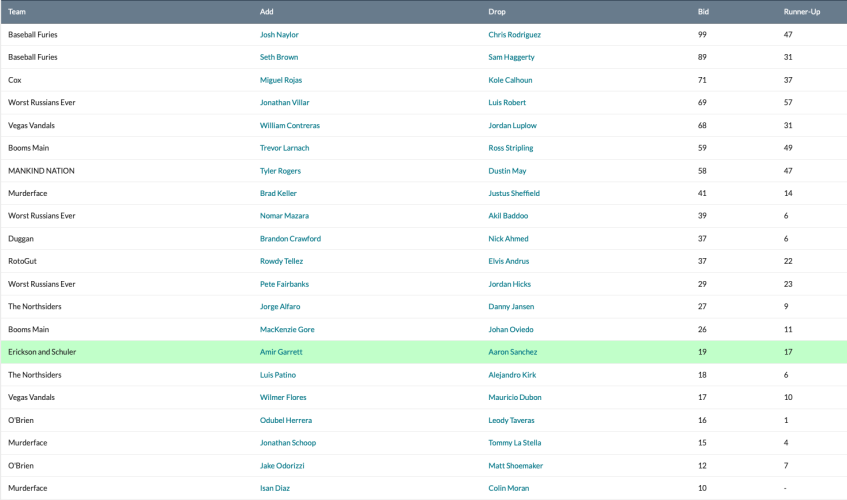Click the Wilmer Flores link
847x500 pixels.
(x=283, y=397)
